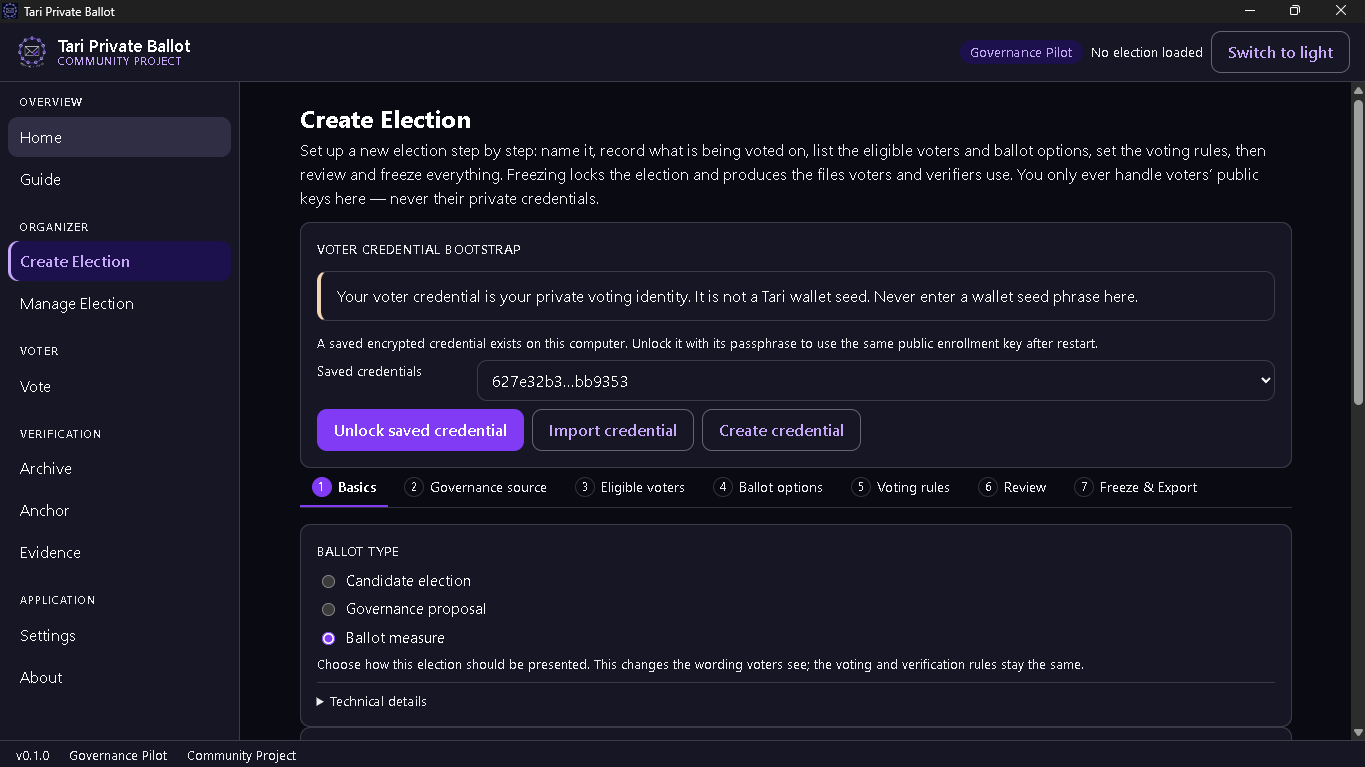Open the Evidence verification page

[x=119, y=552]
